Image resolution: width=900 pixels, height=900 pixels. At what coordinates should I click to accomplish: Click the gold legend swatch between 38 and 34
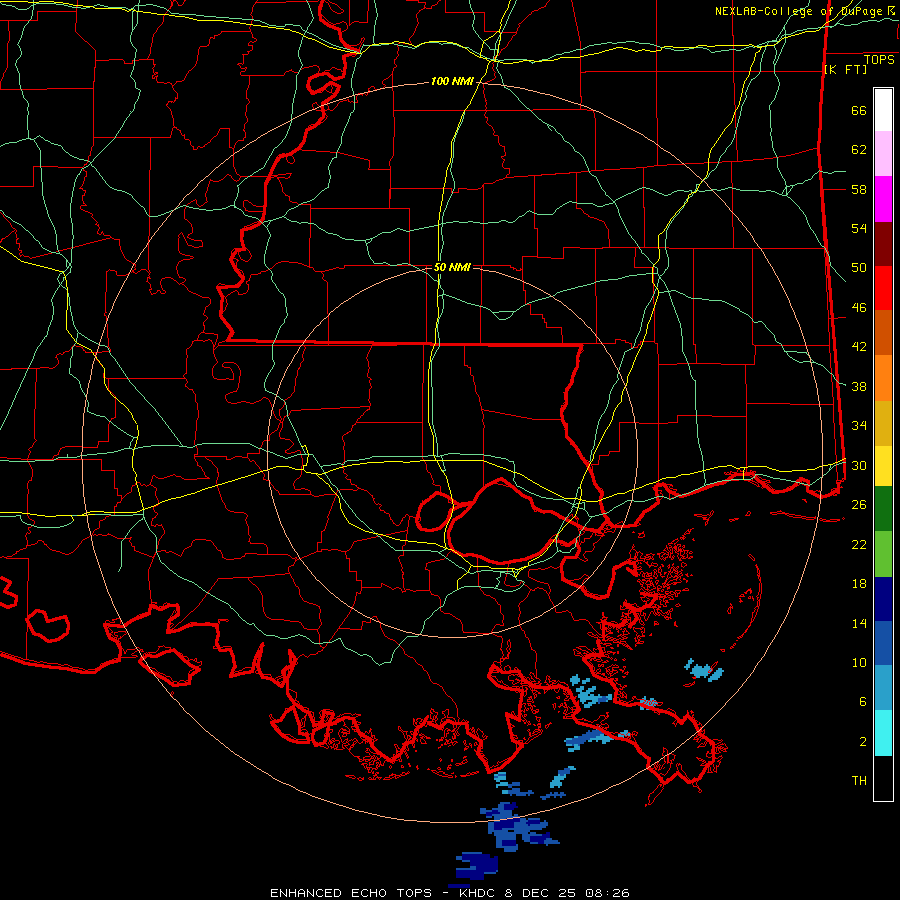click(x=883, y=423)
